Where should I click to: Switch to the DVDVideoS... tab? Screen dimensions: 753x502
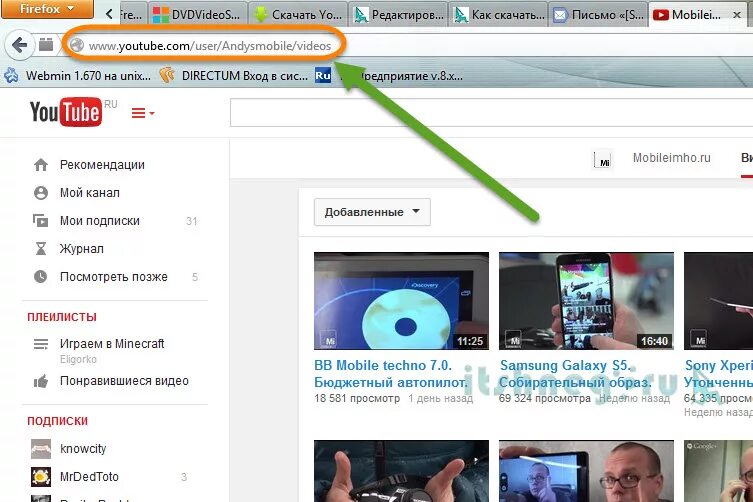point(198,15)
